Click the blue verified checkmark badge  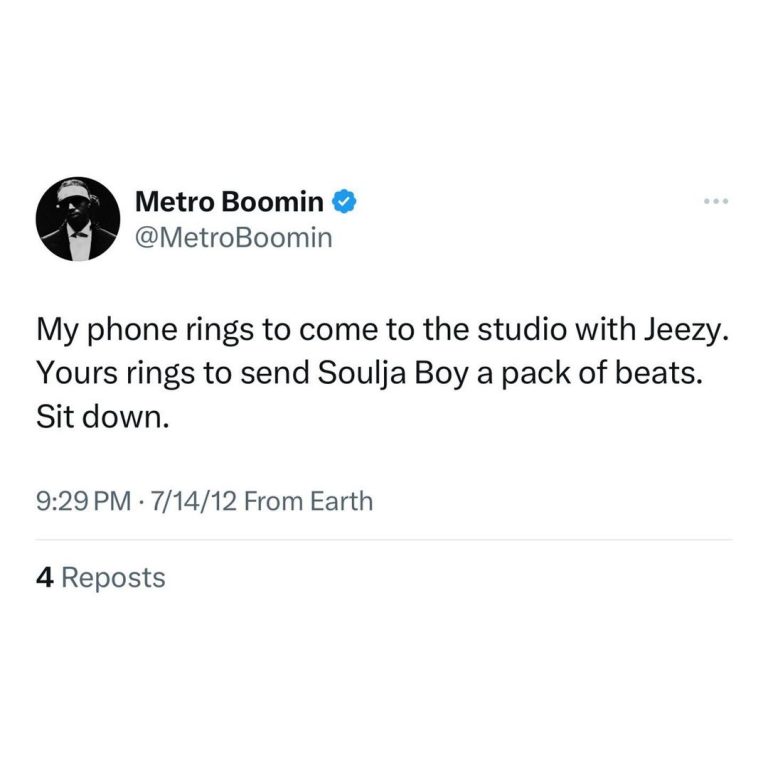tap(345, 202)
